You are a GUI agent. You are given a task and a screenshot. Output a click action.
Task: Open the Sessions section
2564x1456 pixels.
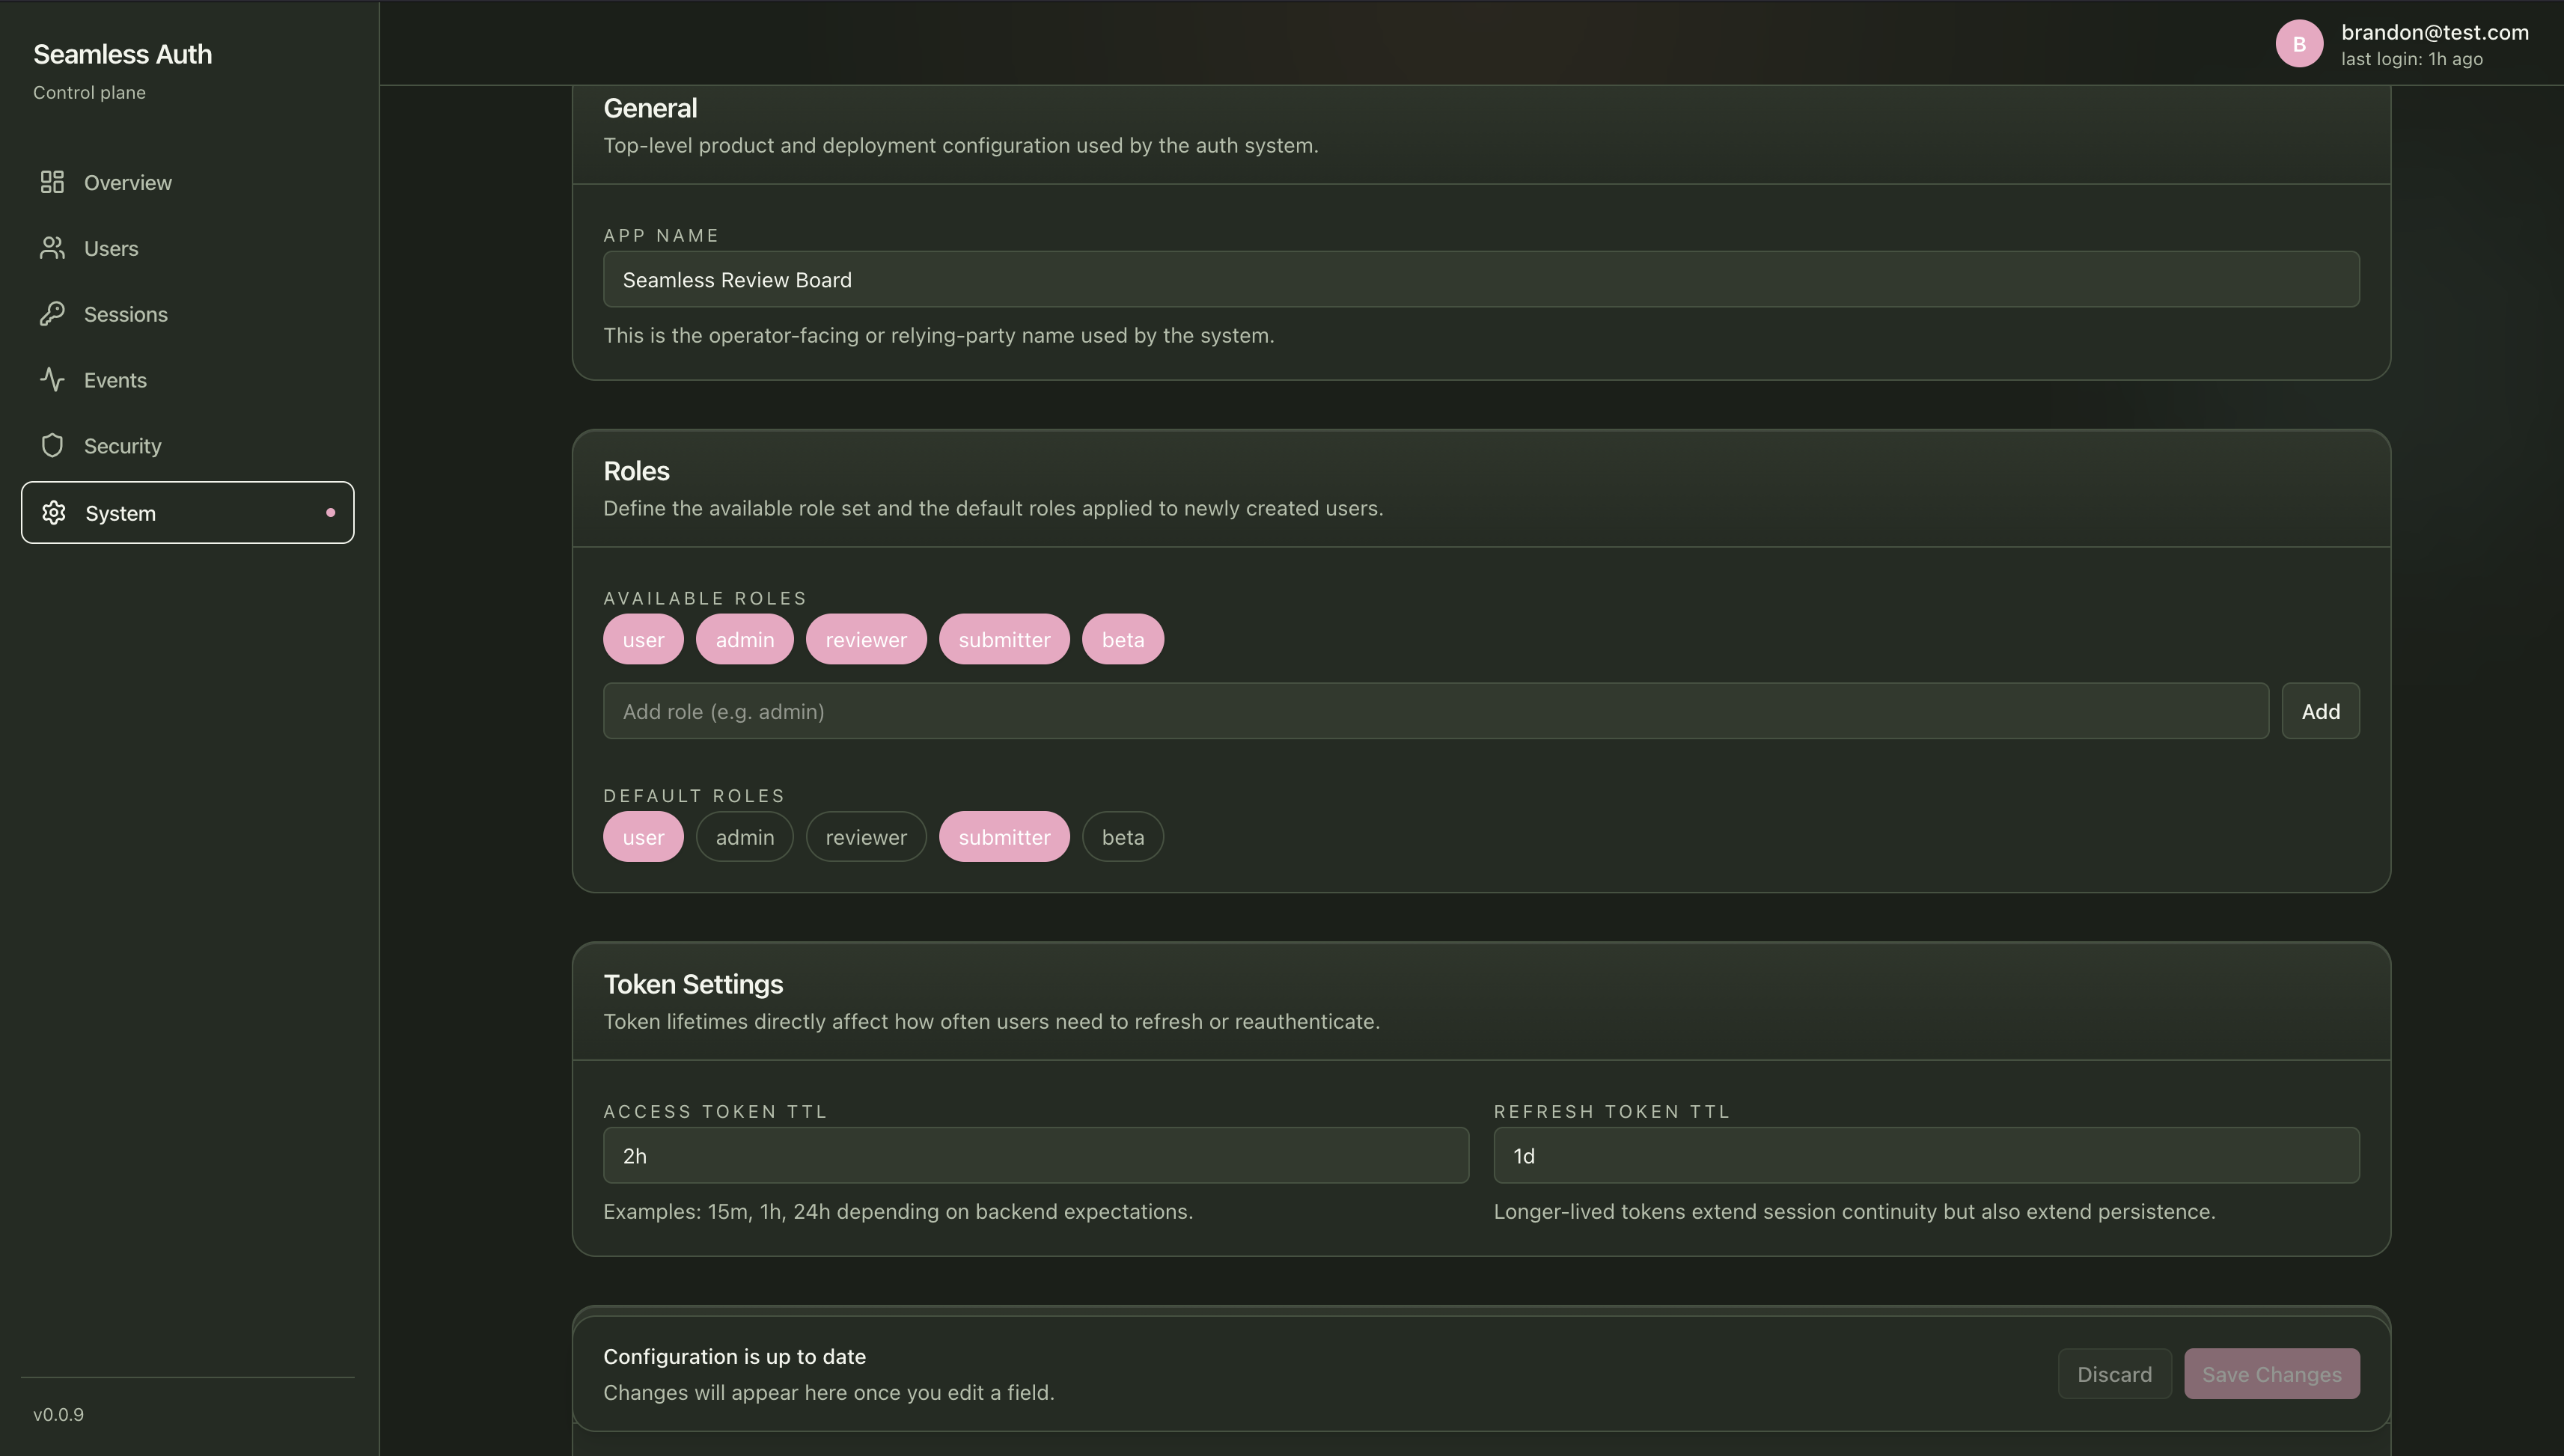click(126, 315)
